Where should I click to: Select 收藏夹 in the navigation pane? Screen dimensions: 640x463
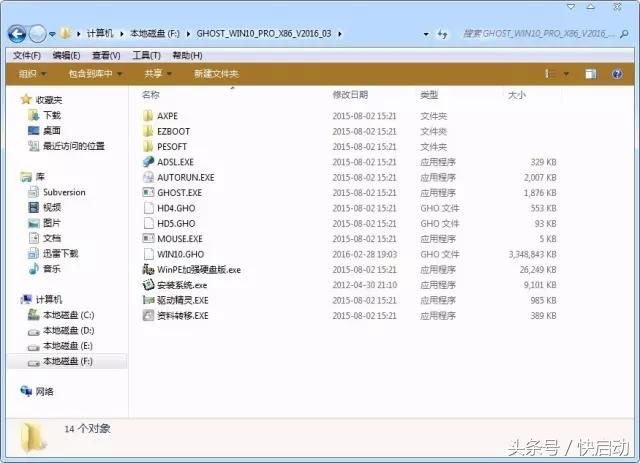[x=49, y=100]
